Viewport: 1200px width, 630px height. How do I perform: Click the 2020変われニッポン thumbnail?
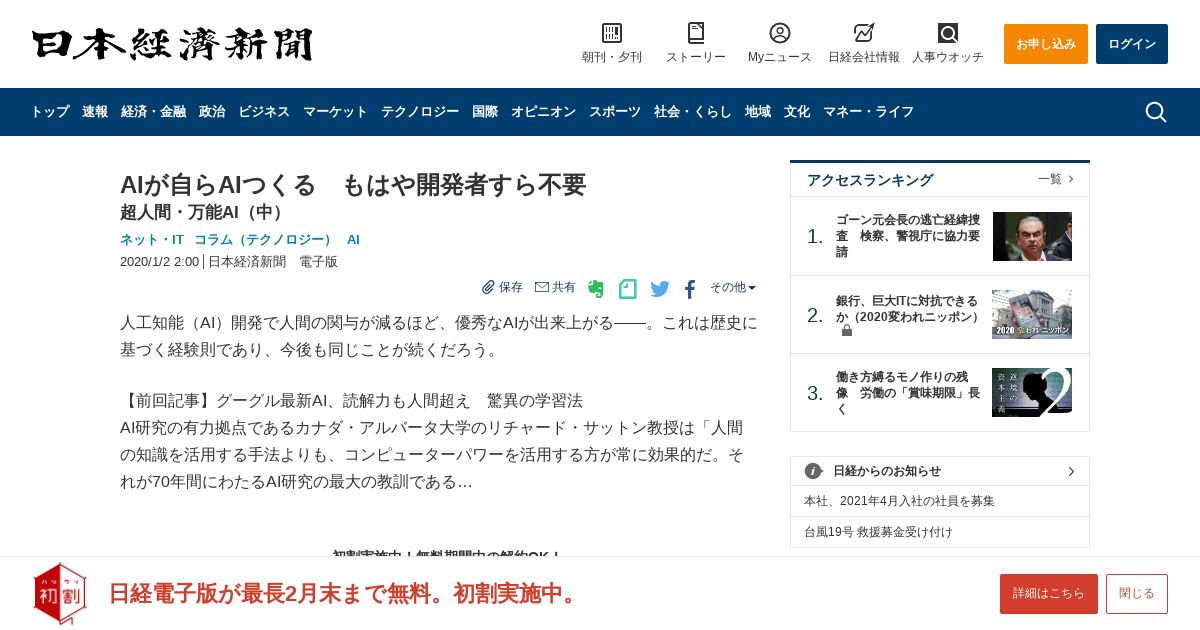[1032, 314]
